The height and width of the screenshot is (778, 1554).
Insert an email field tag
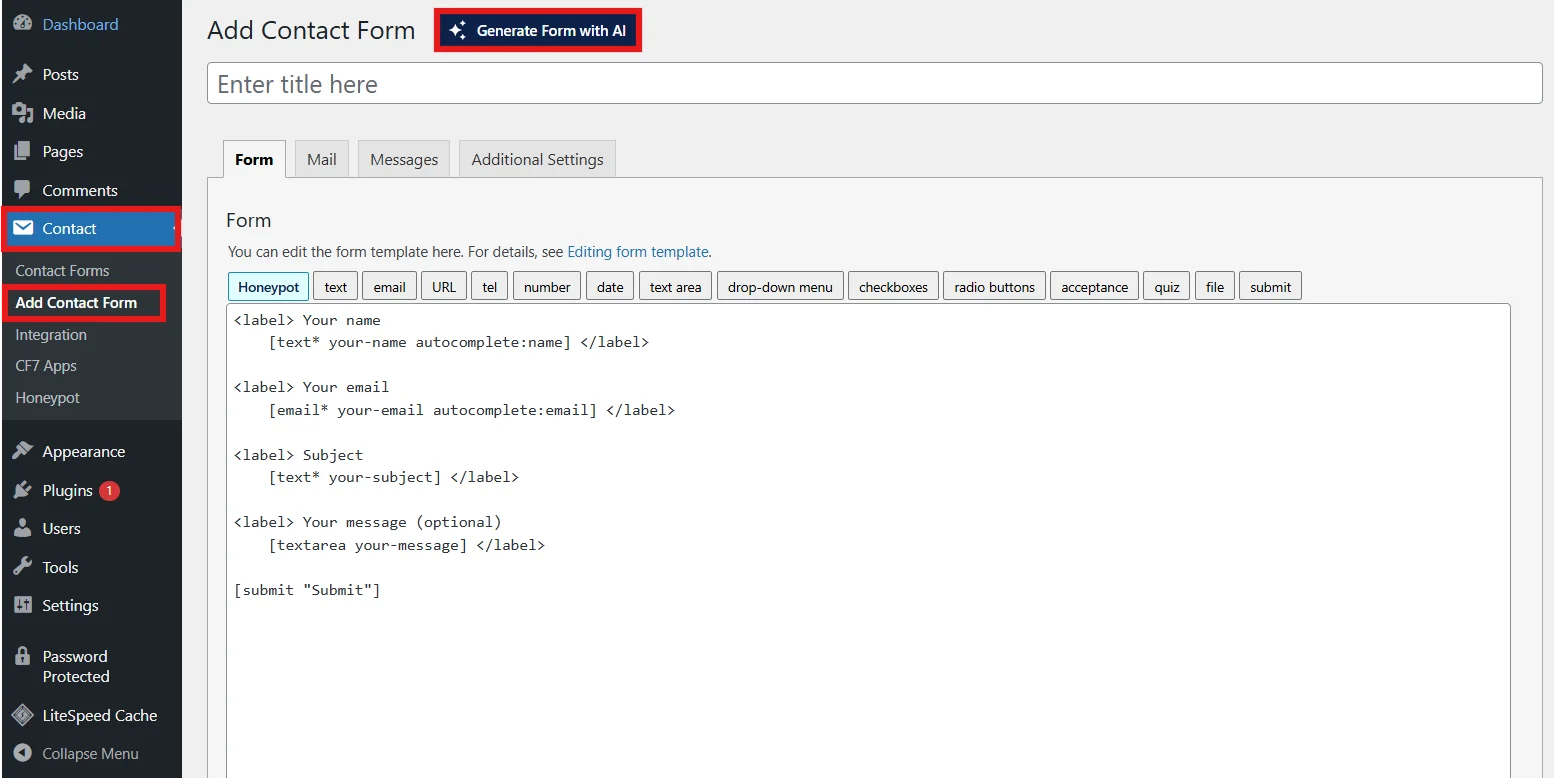(x=389, y=287)
